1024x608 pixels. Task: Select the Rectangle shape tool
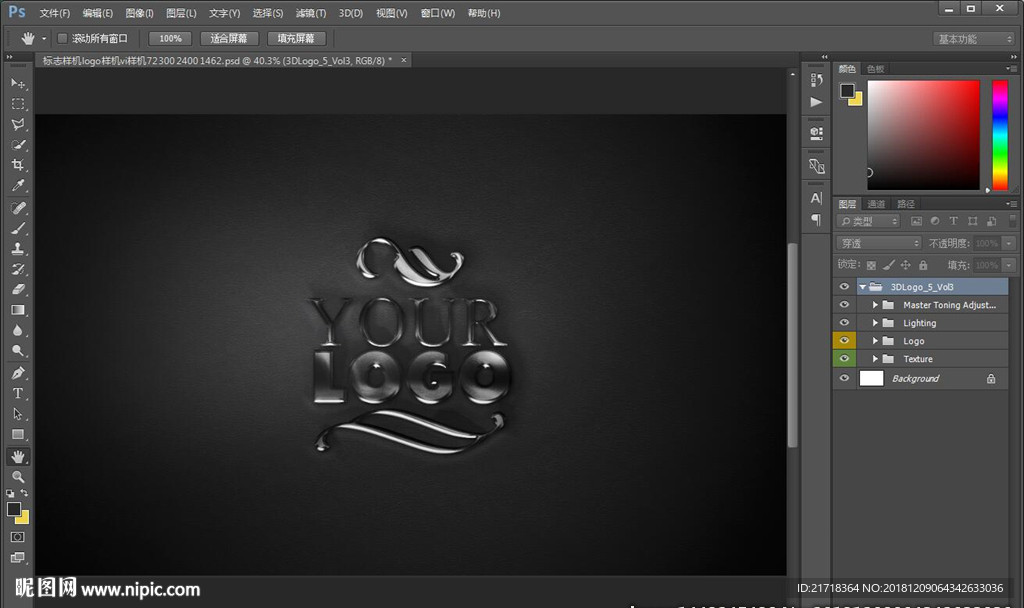[x=18, y=435]
